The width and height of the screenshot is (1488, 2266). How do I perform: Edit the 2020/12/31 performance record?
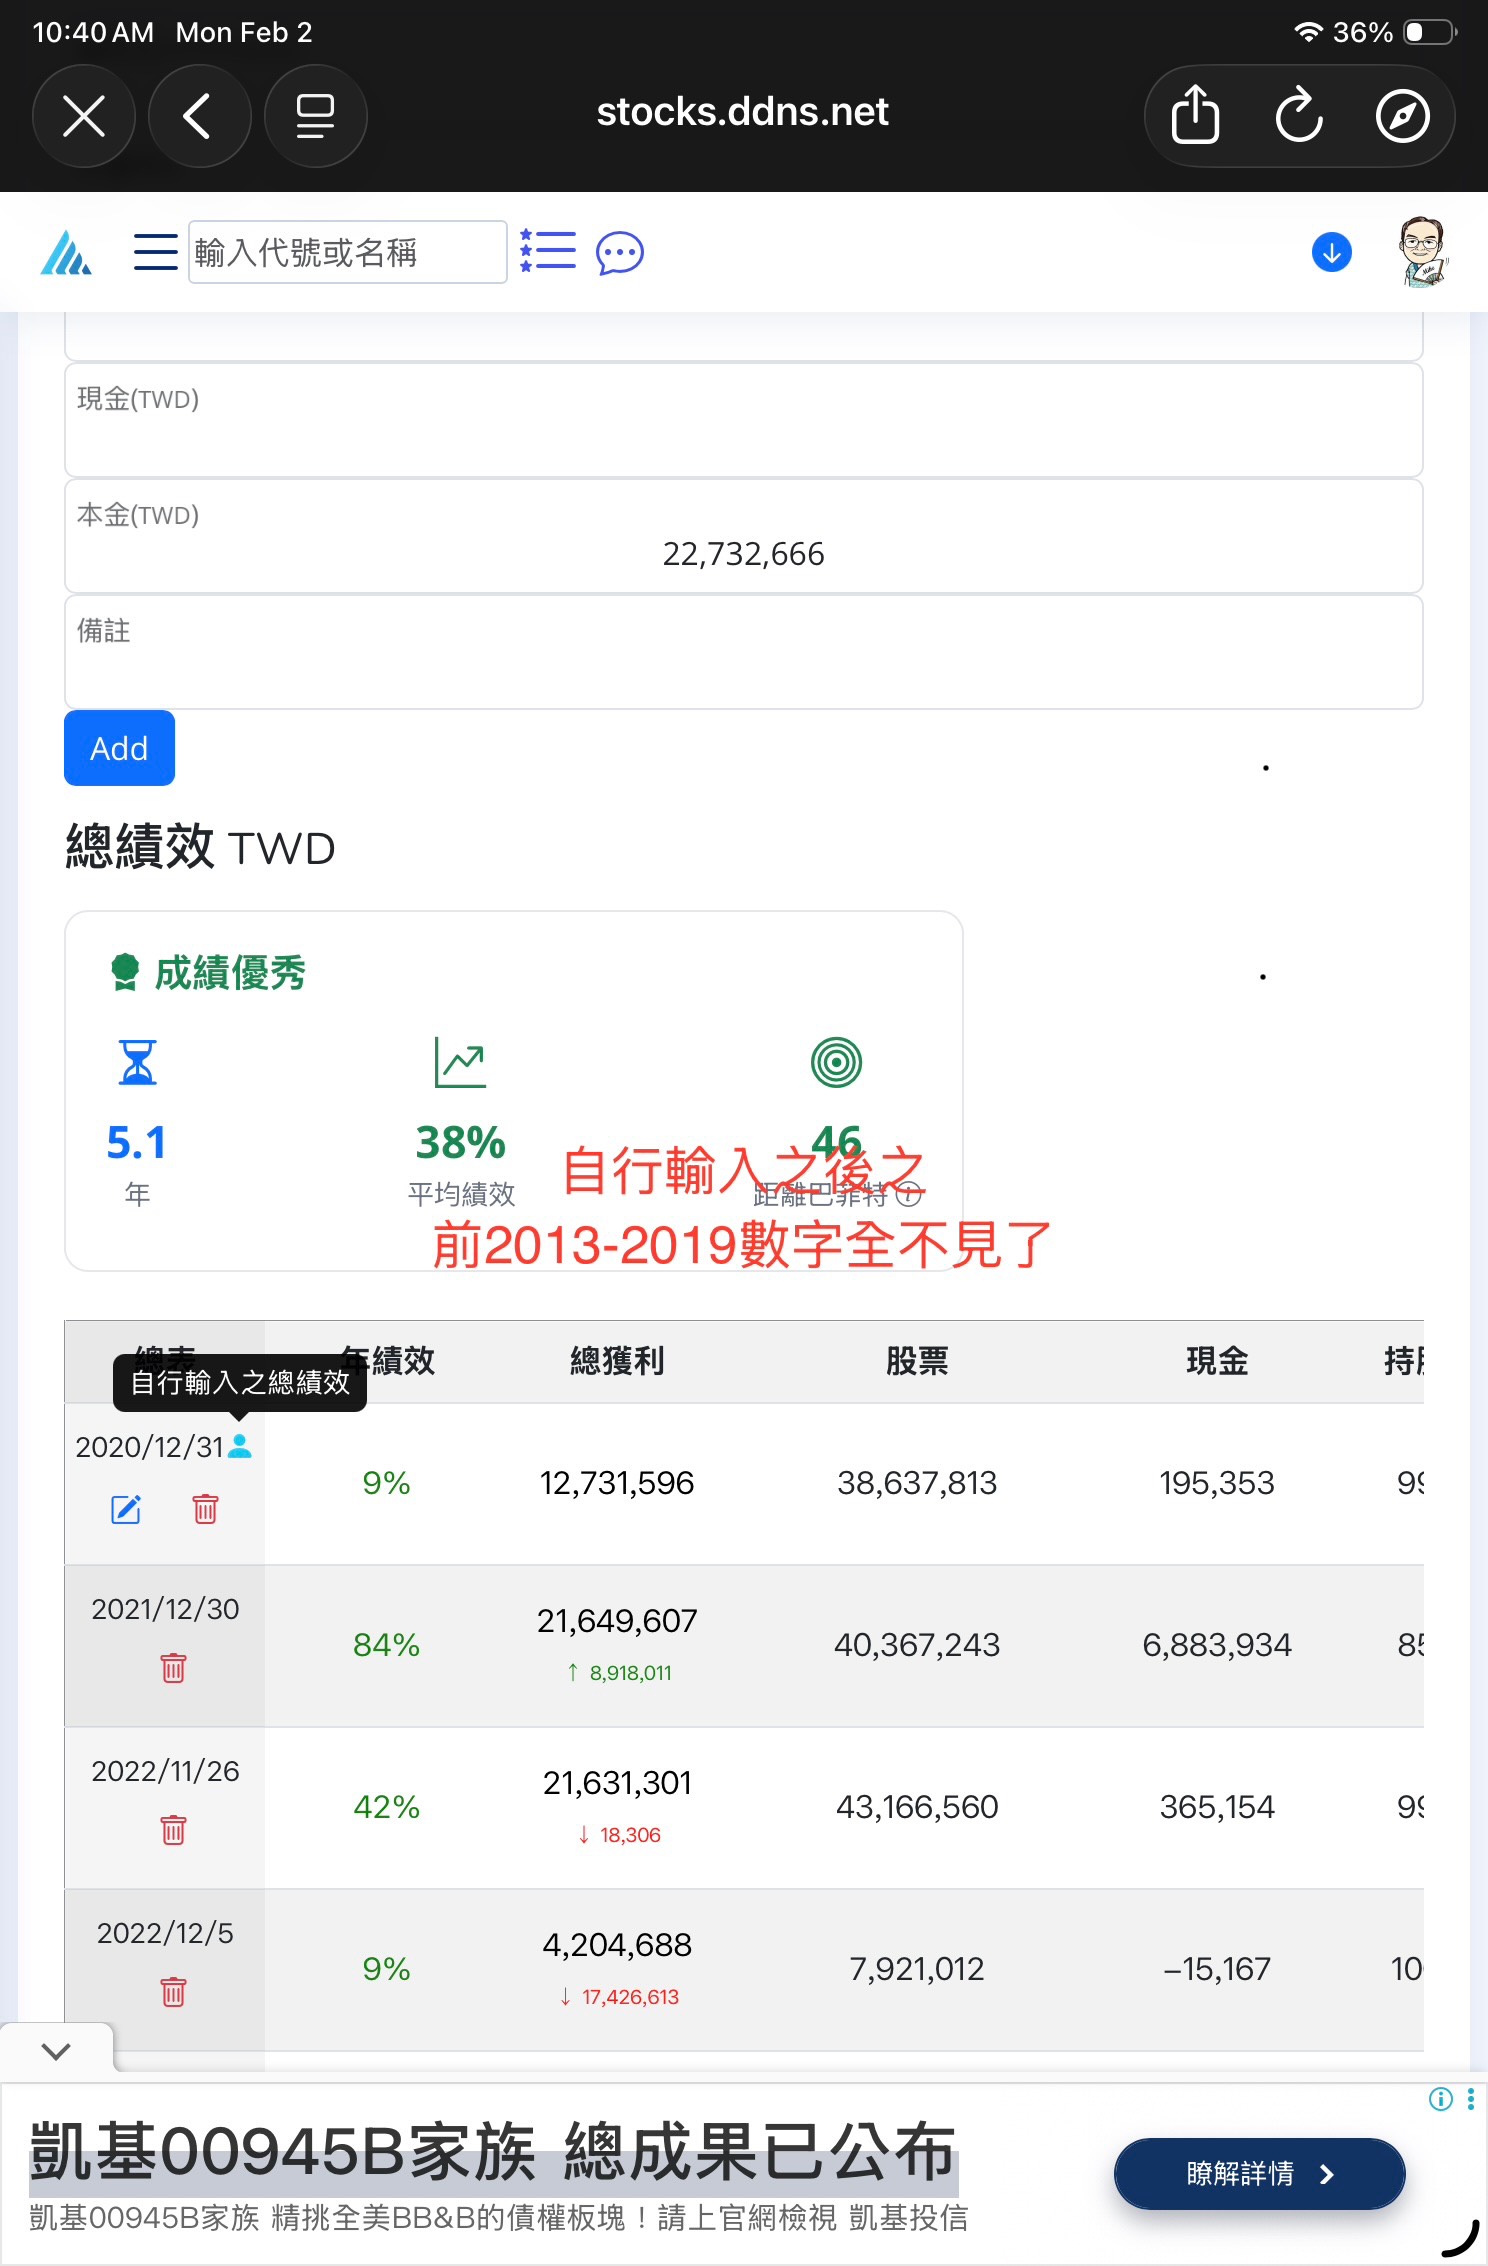(x=126, y=1509)
